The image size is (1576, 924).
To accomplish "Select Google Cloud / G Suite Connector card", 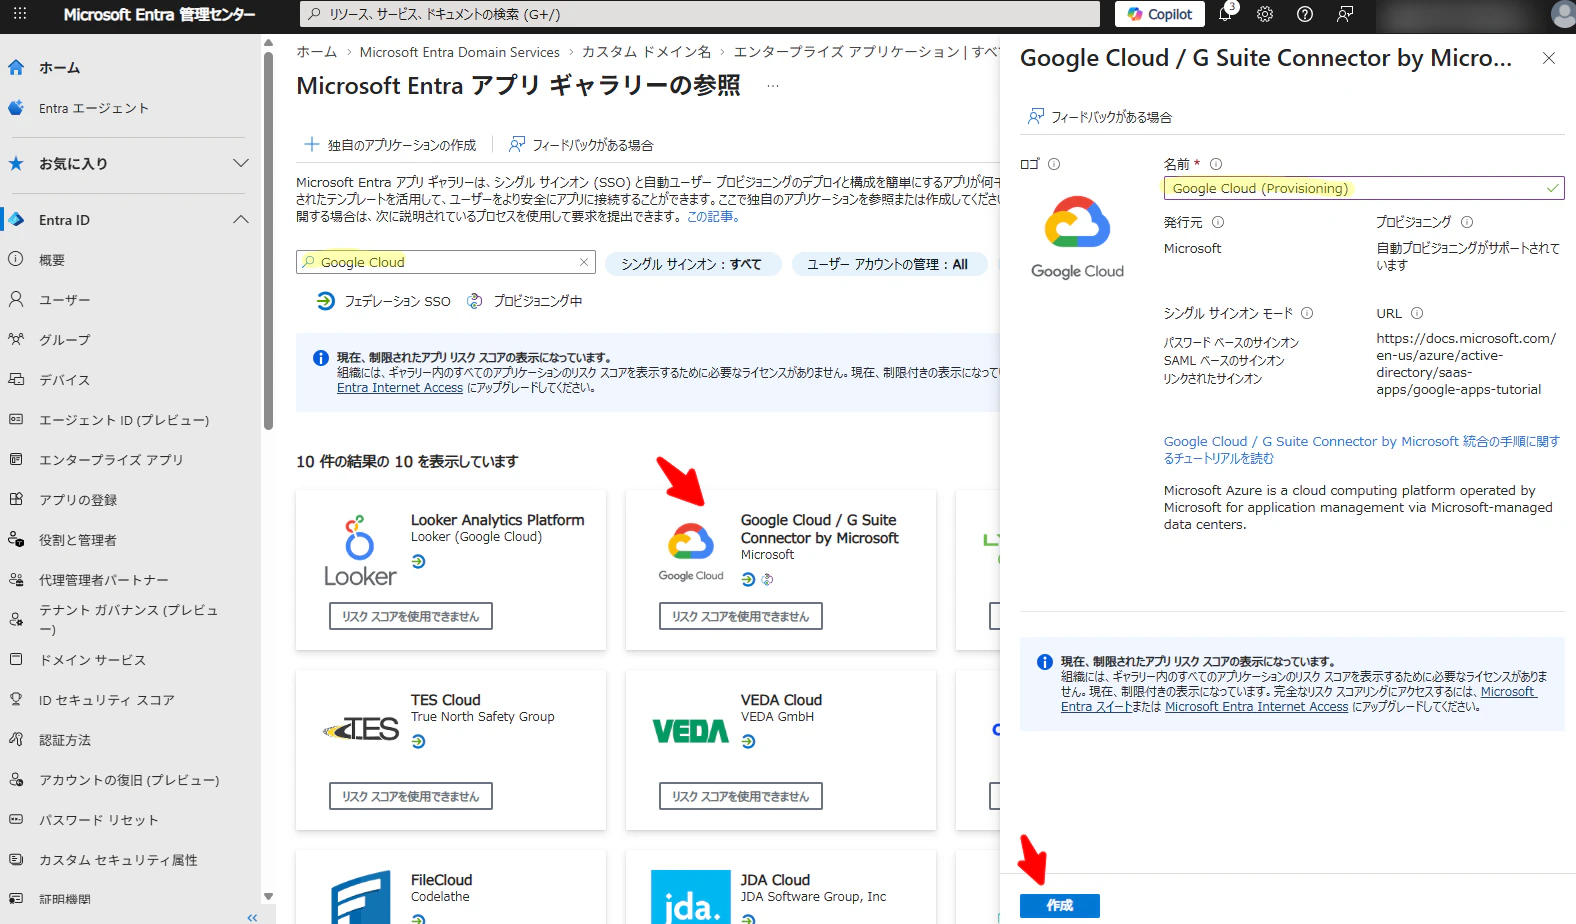I will pos(781,570).
